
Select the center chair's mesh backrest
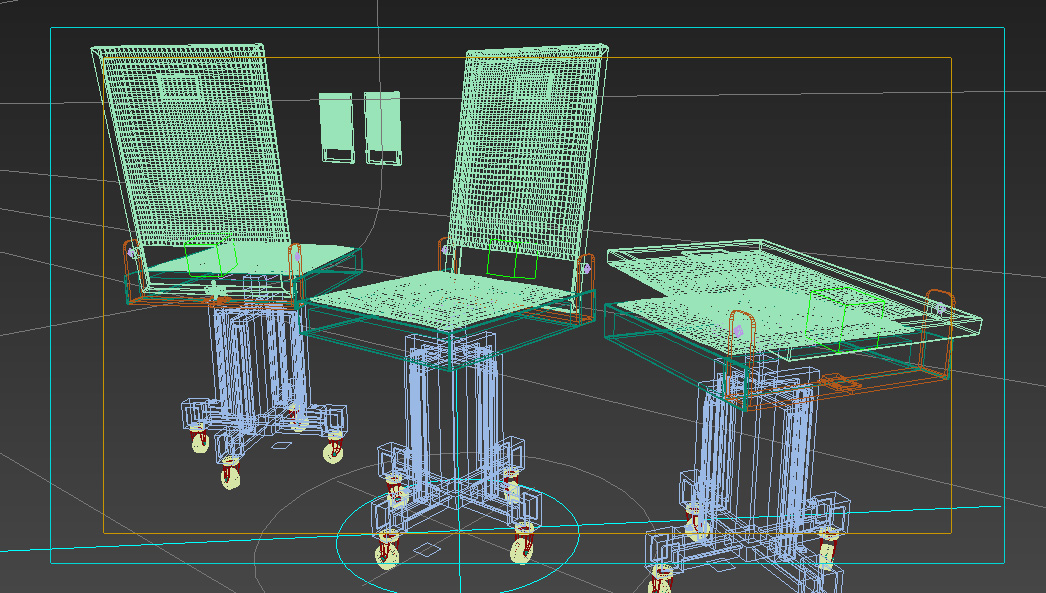coord(527,153)
